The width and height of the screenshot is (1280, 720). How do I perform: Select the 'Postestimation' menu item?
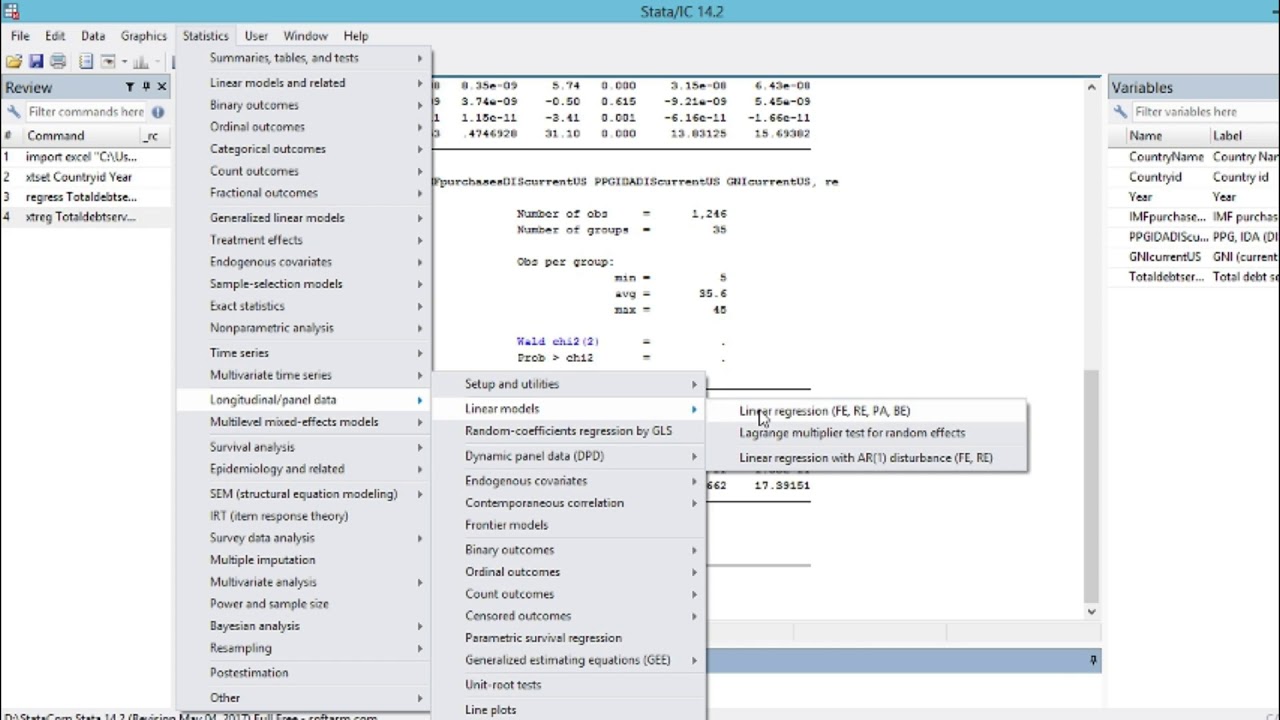coord(304,673)
